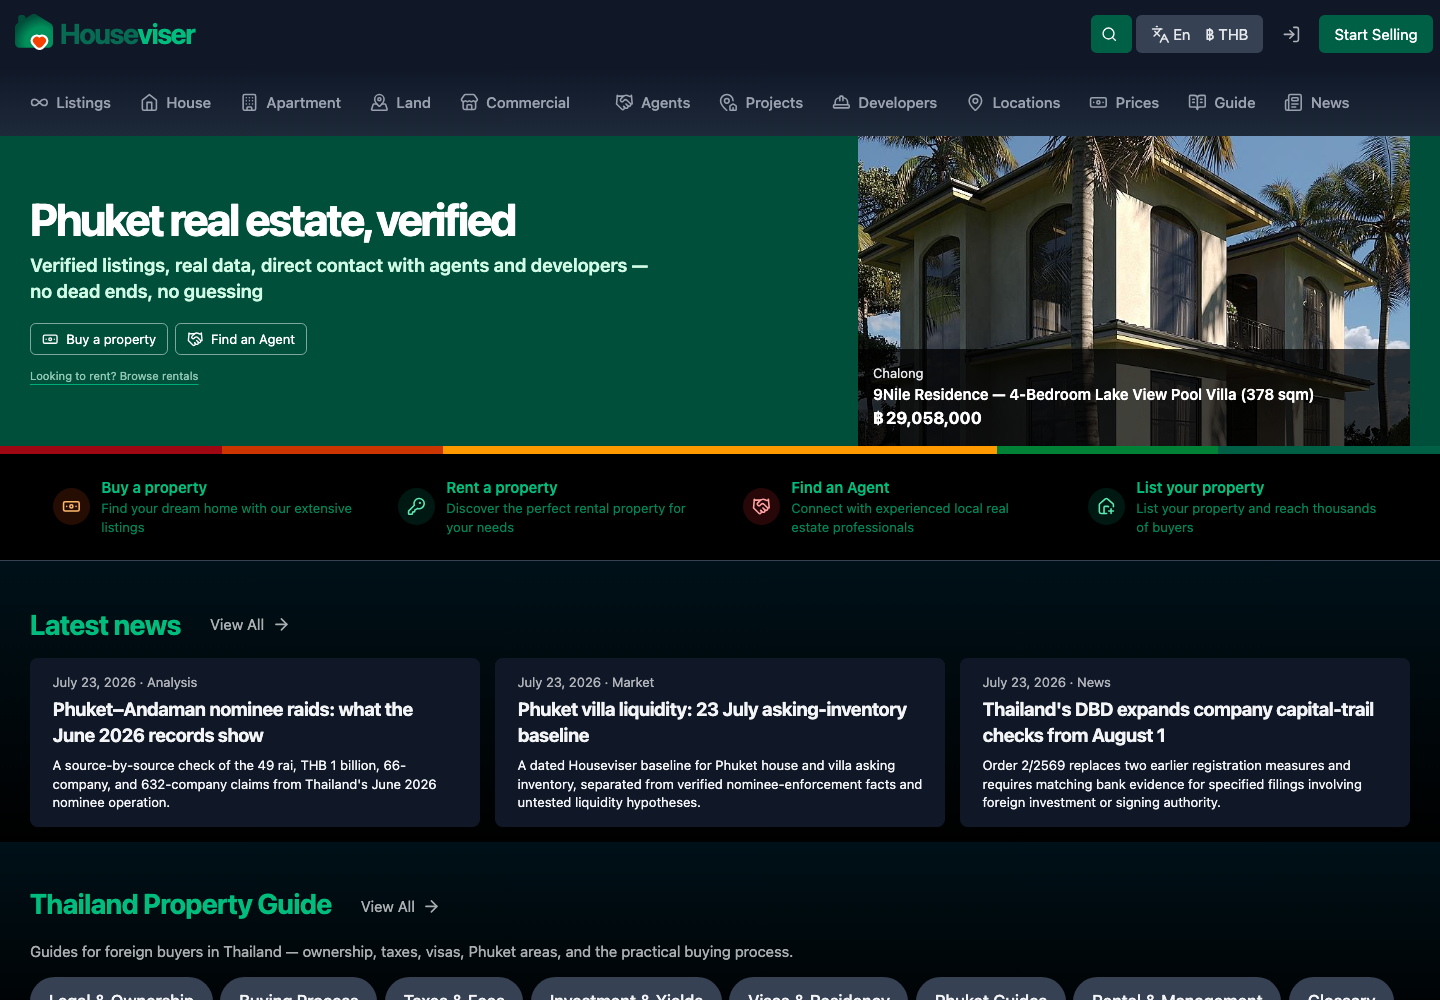Click the Thailand Property Guide heading
This screenshot has width=1440, height=1000.
pos(181,904)
